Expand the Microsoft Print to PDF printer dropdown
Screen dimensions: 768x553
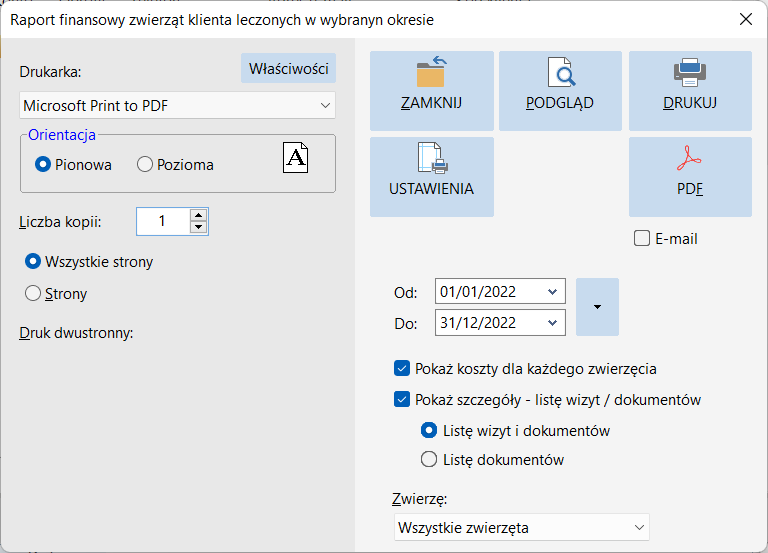coord(177,105)
